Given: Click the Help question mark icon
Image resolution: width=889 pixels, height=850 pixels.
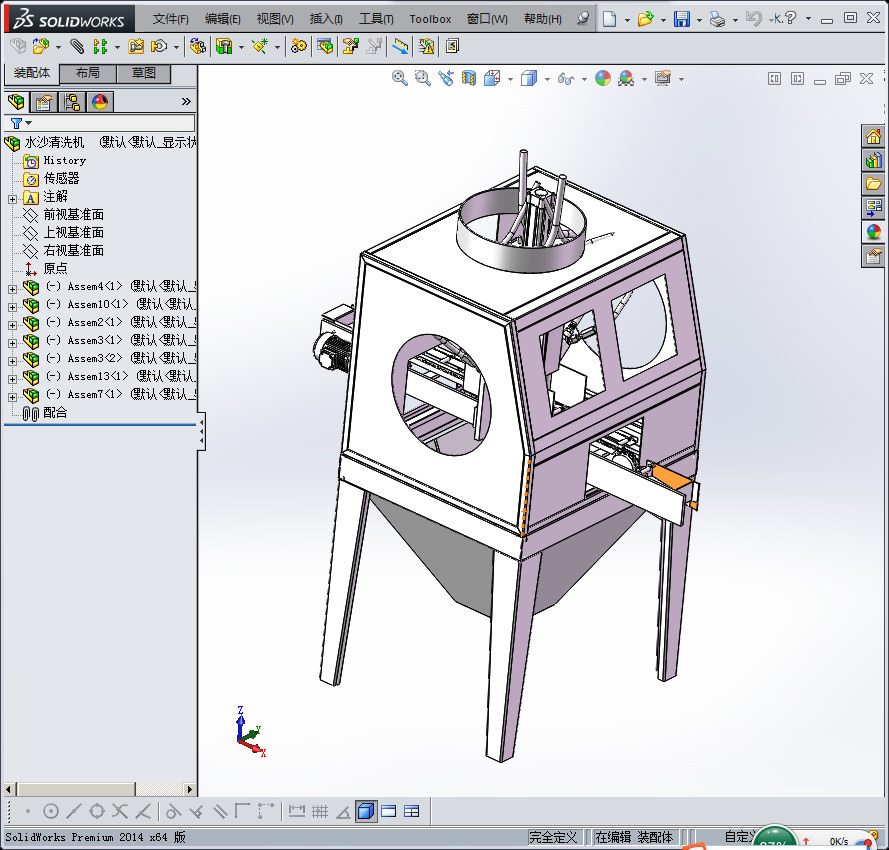Looking at the screenshot, I should coord(790,19).
